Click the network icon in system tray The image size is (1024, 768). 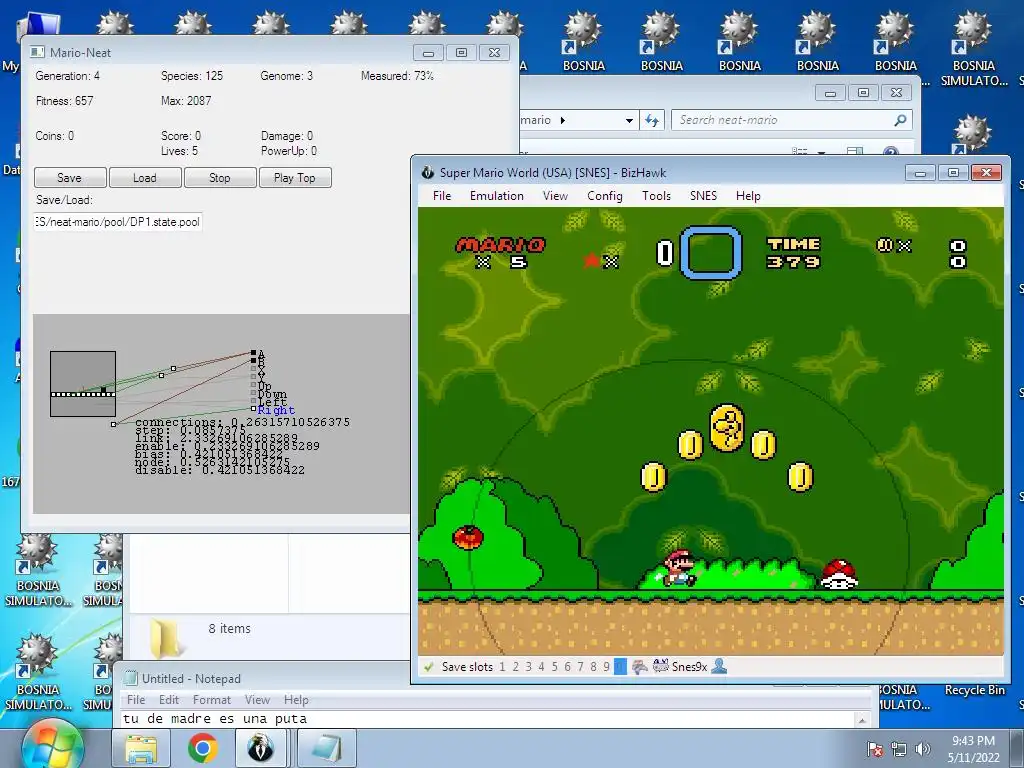point(899,749)
